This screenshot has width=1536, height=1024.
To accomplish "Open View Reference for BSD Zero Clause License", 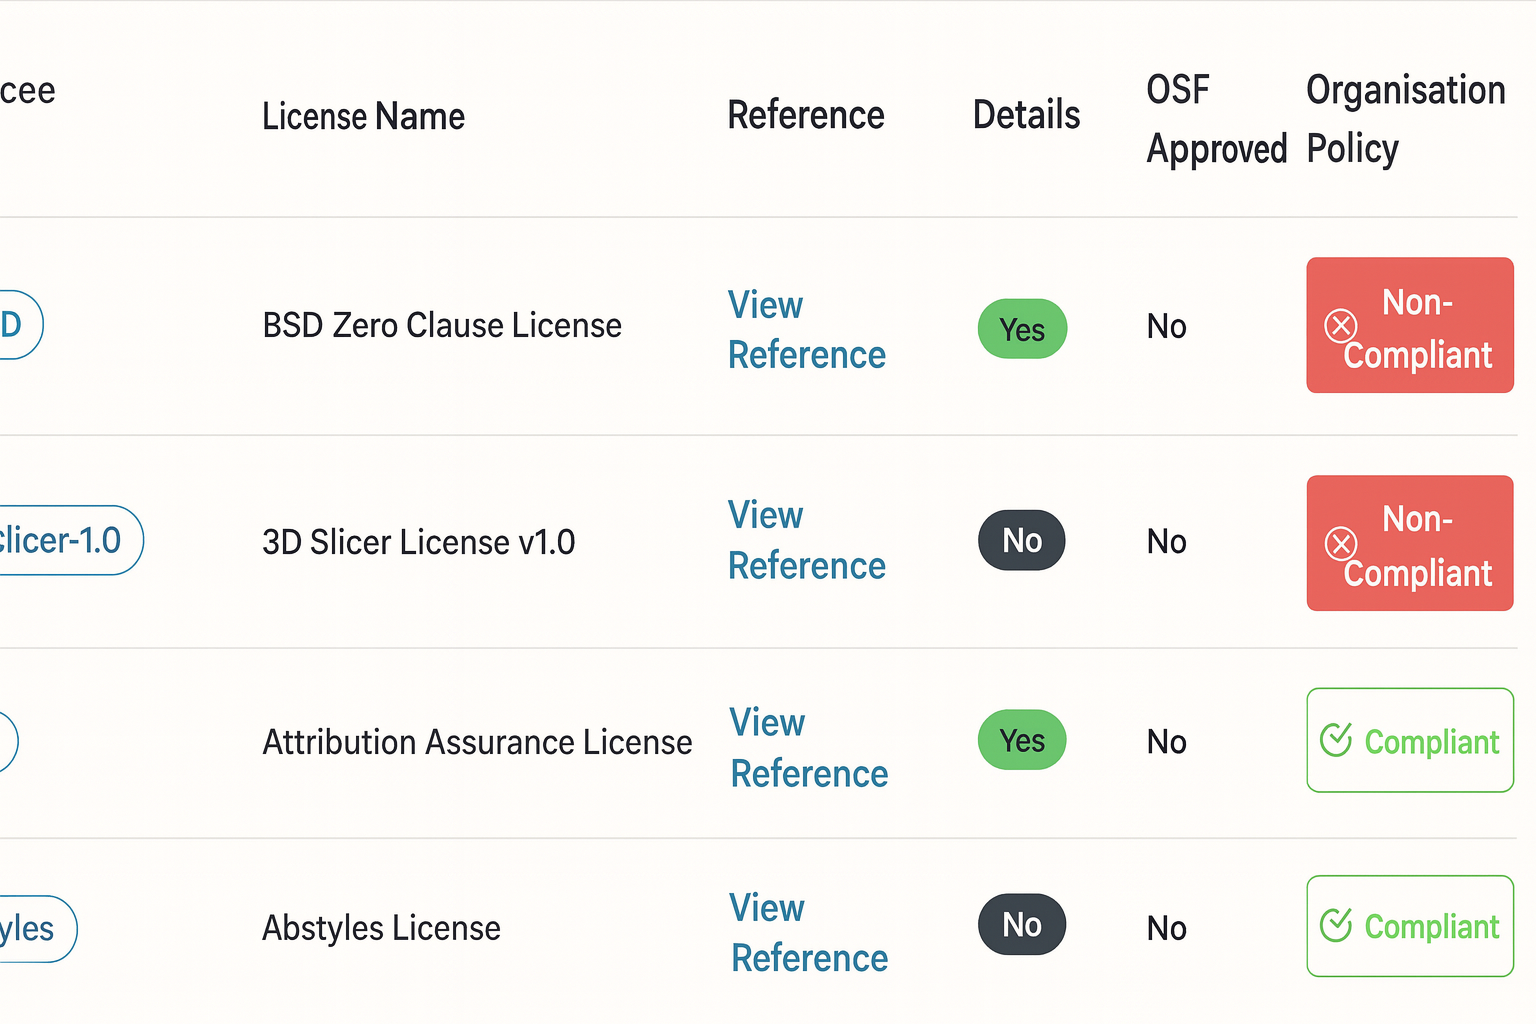I will click(x=806, y=330).
